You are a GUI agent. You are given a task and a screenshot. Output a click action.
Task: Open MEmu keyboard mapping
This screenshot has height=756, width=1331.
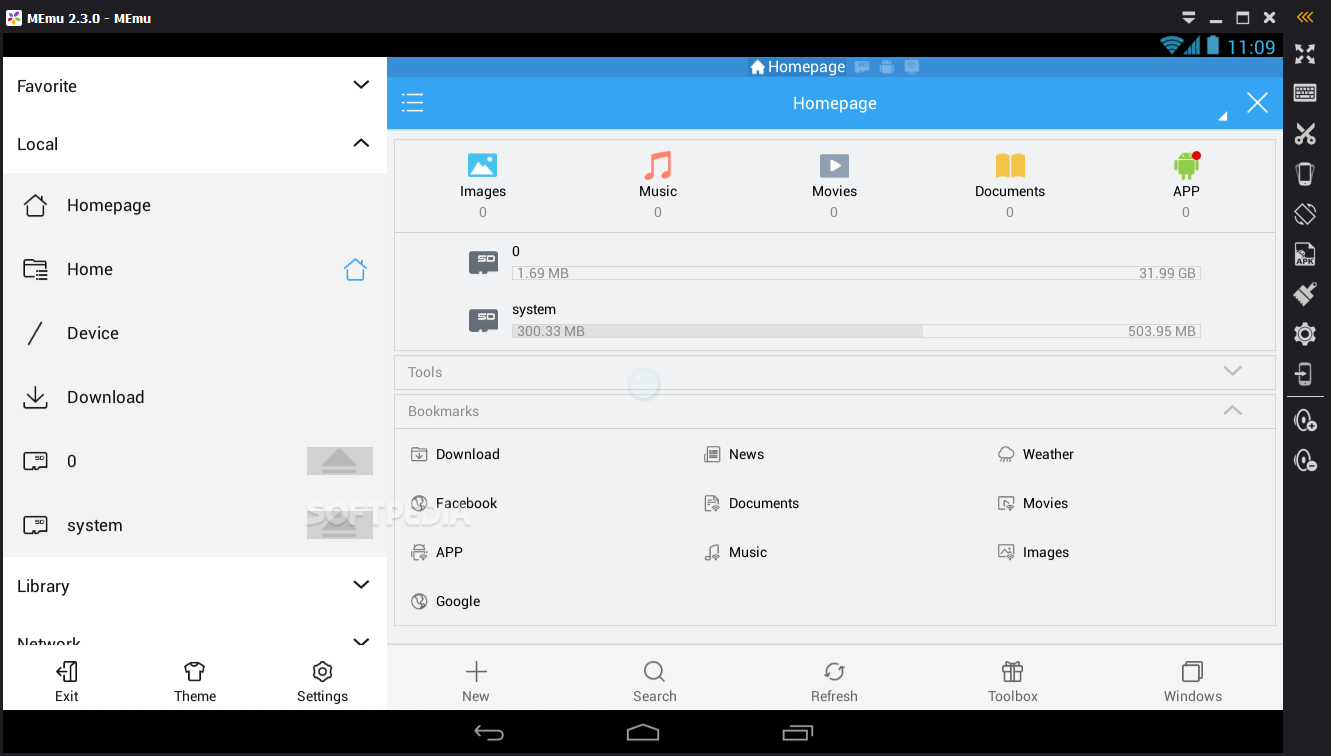click(x=1305, y=93)
